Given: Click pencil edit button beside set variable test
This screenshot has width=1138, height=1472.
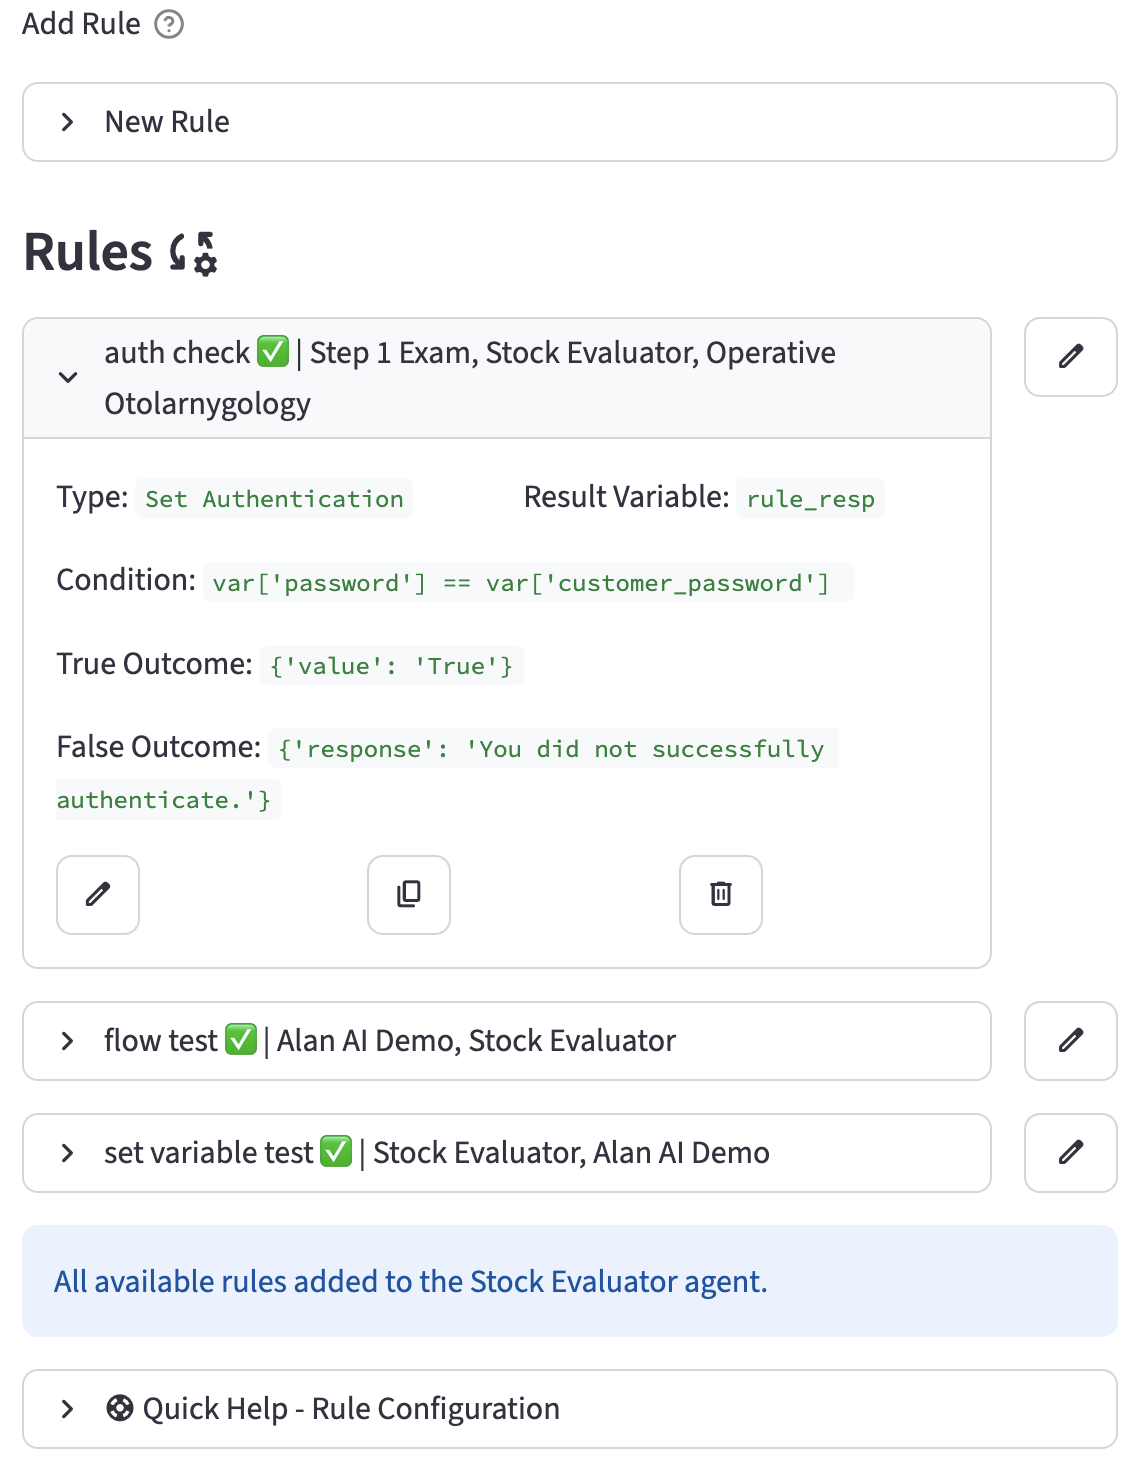Looking at the screenshot, I should 1070,1153.
